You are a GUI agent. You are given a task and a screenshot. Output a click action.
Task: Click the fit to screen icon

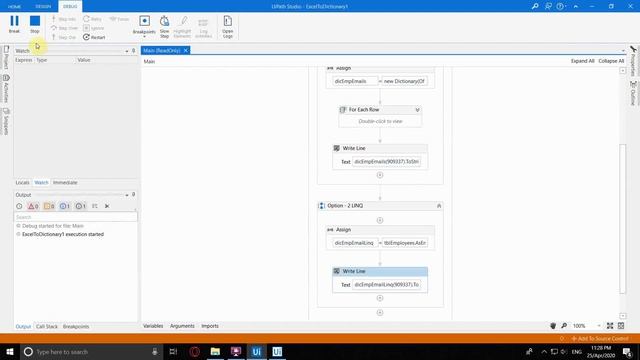(610, 326)
